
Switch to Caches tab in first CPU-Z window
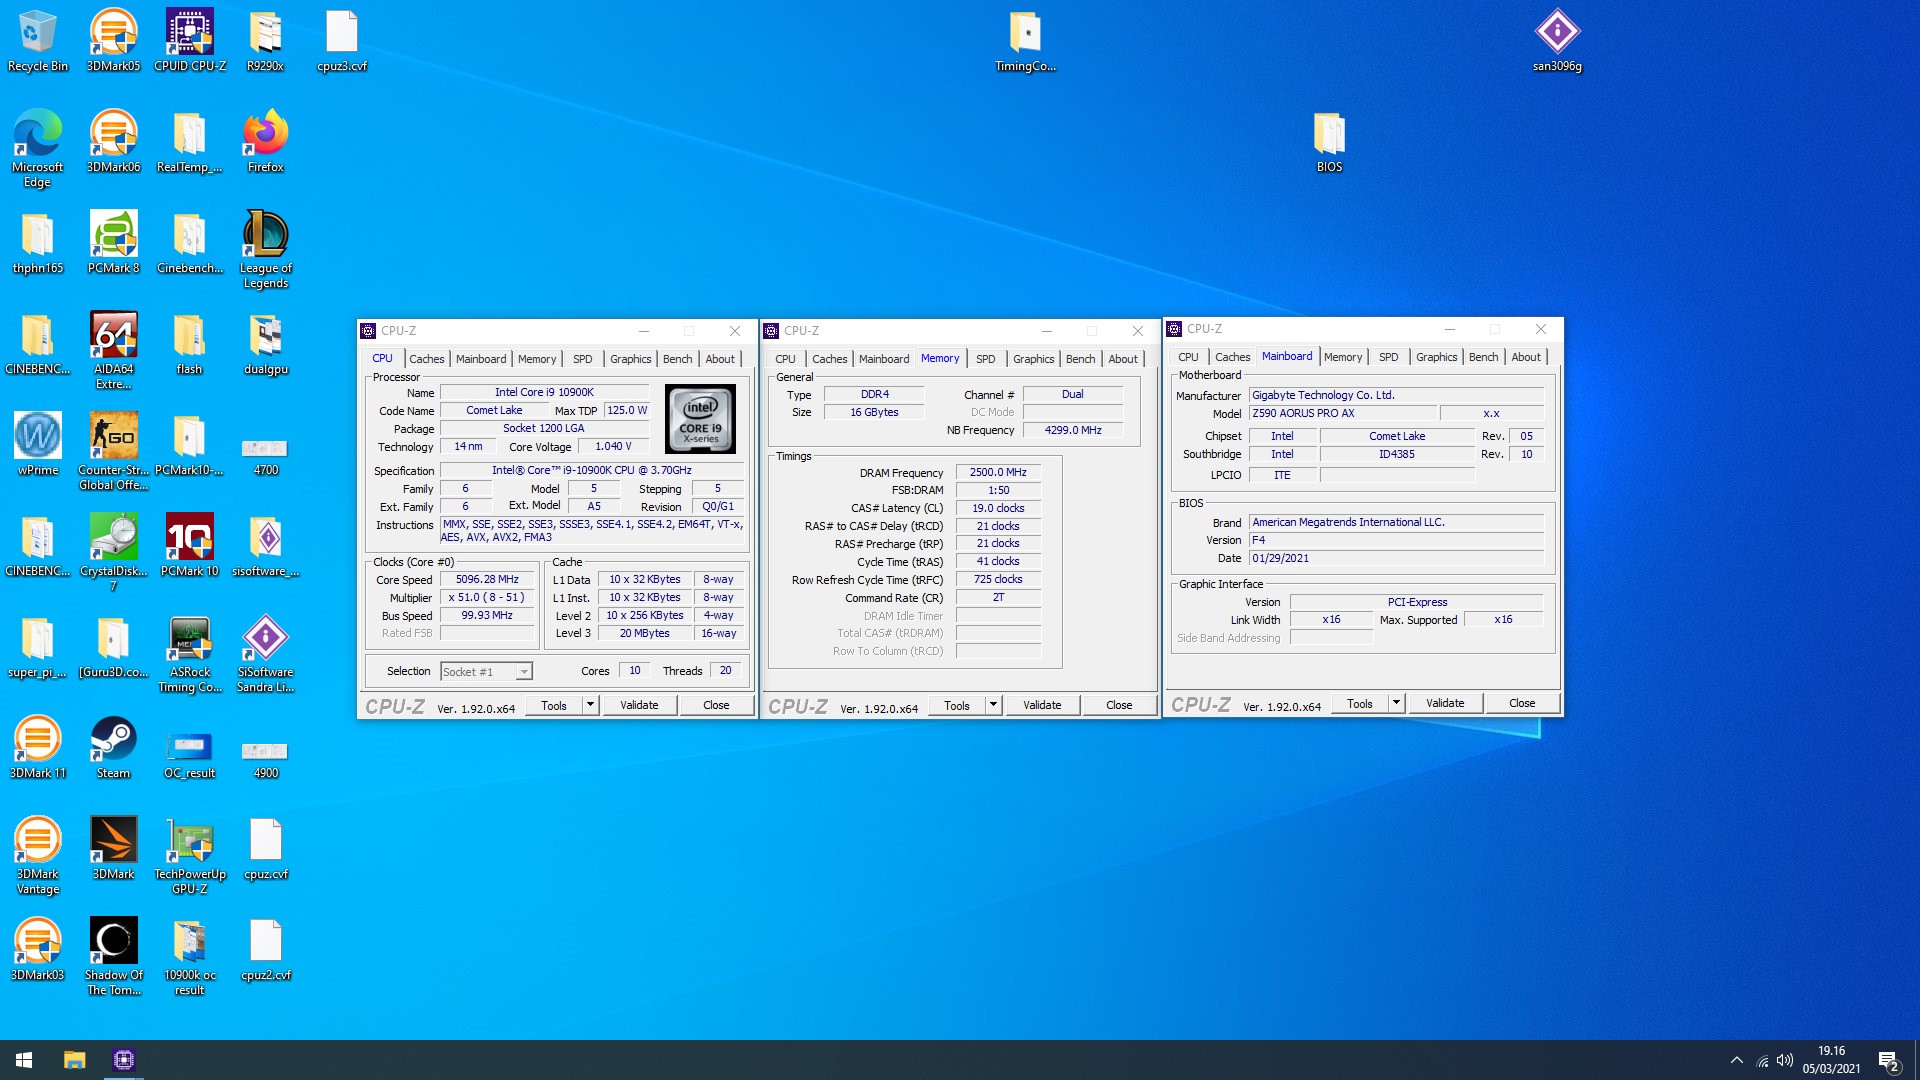427,359
